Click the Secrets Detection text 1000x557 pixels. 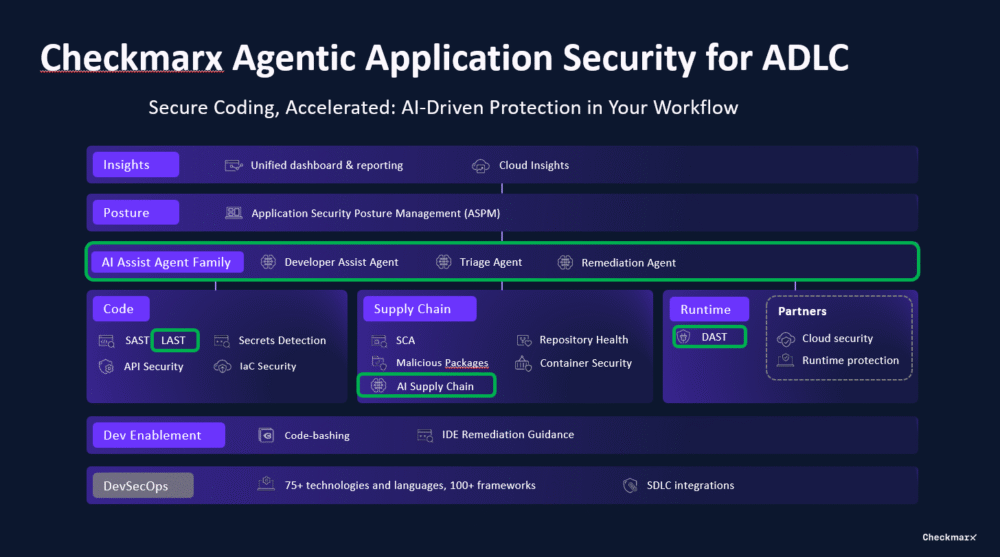click(x=282, y=341)
